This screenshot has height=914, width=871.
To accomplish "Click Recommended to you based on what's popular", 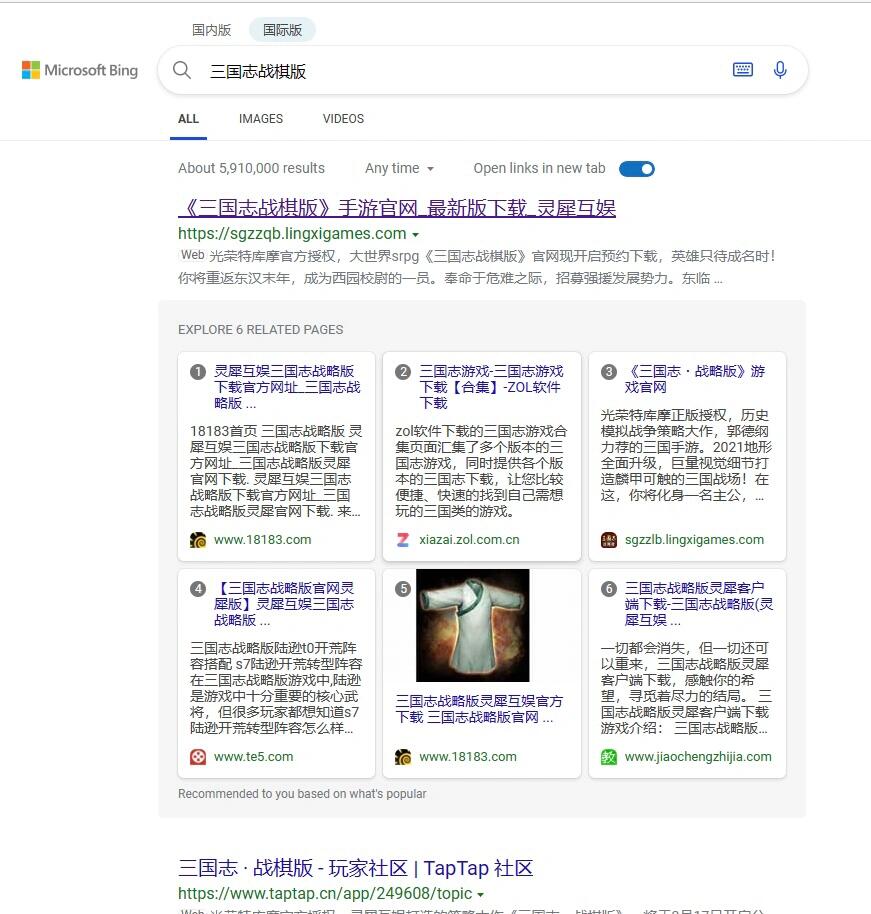I will [302, 794].
